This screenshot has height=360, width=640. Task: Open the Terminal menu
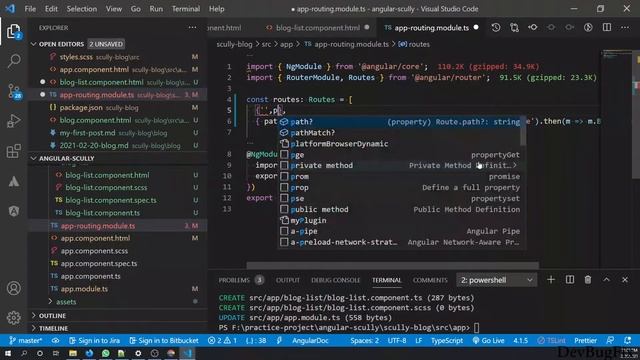186,9
